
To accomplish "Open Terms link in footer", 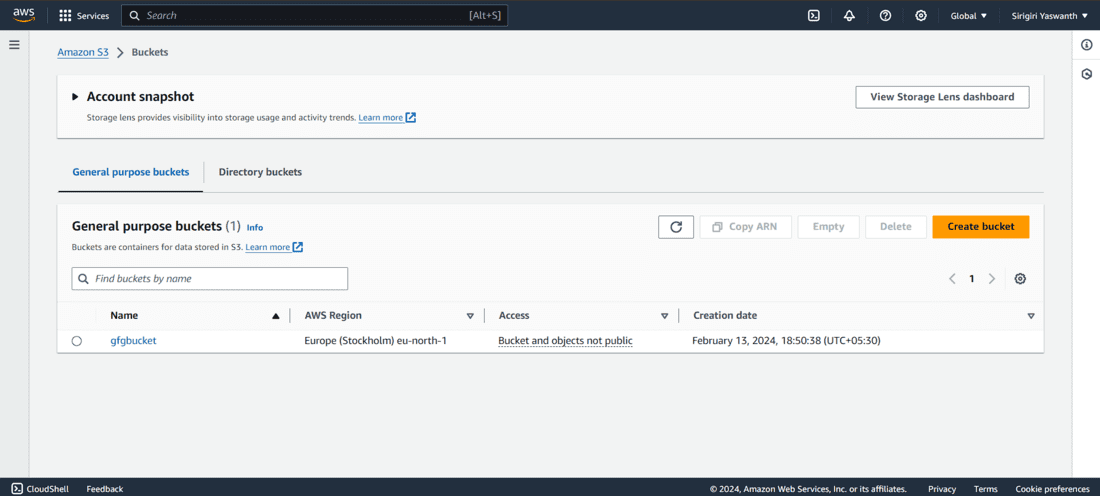I will coord(986,489).
